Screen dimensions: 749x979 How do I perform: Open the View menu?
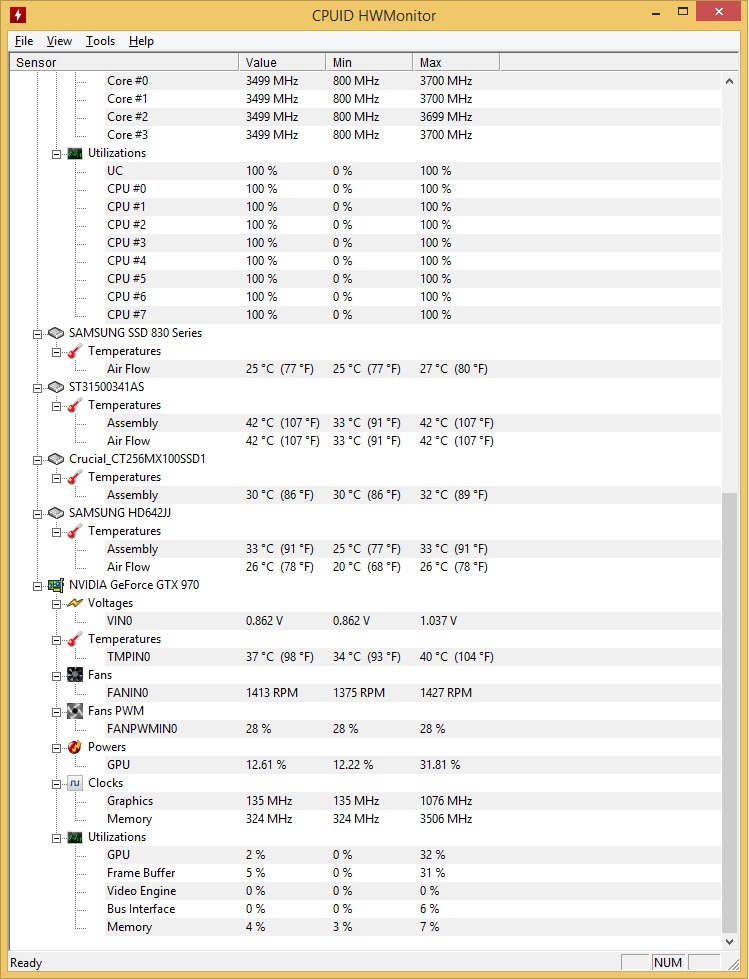[x=59, y=41]
